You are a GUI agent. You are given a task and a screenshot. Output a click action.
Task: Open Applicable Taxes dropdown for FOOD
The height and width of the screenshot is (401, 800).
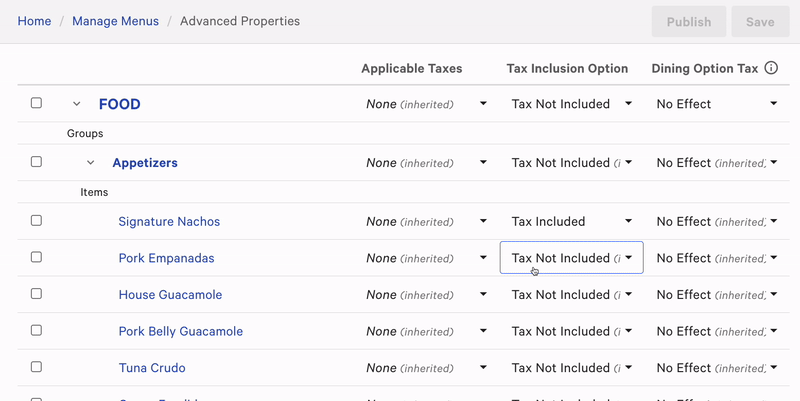[x=426, y=104]
